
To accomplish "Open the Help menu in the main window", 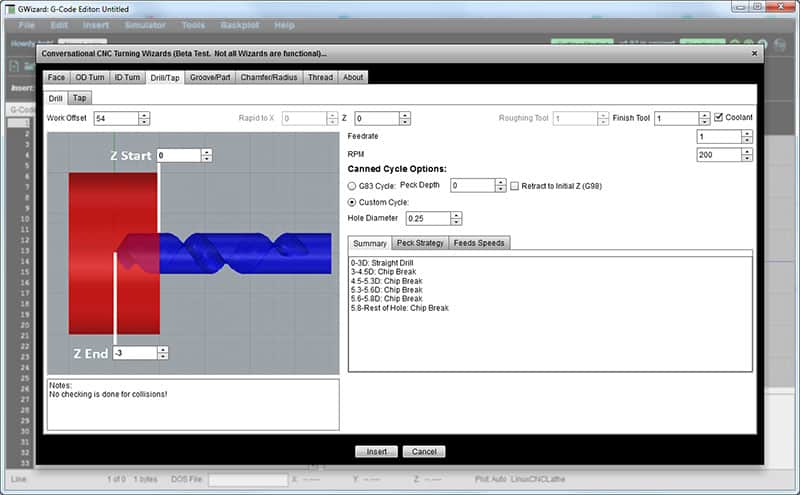I will [284, 25].
